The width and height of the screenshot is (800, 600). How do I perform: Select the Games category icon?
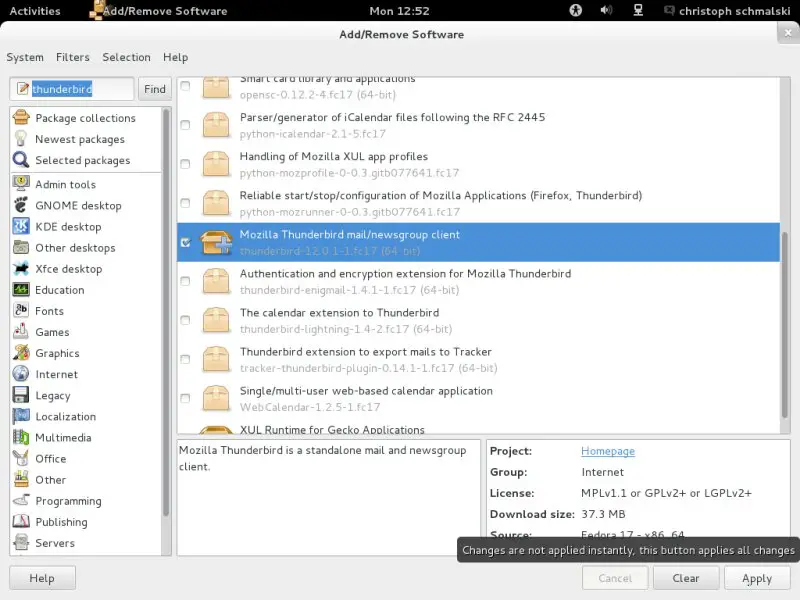21,332
